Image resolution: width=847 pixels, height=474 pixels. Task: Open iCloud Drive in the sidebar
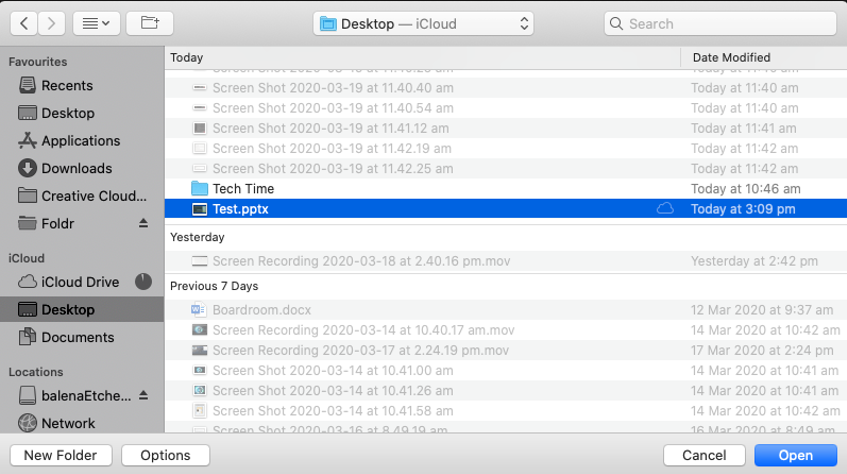(x=80, y=282)
